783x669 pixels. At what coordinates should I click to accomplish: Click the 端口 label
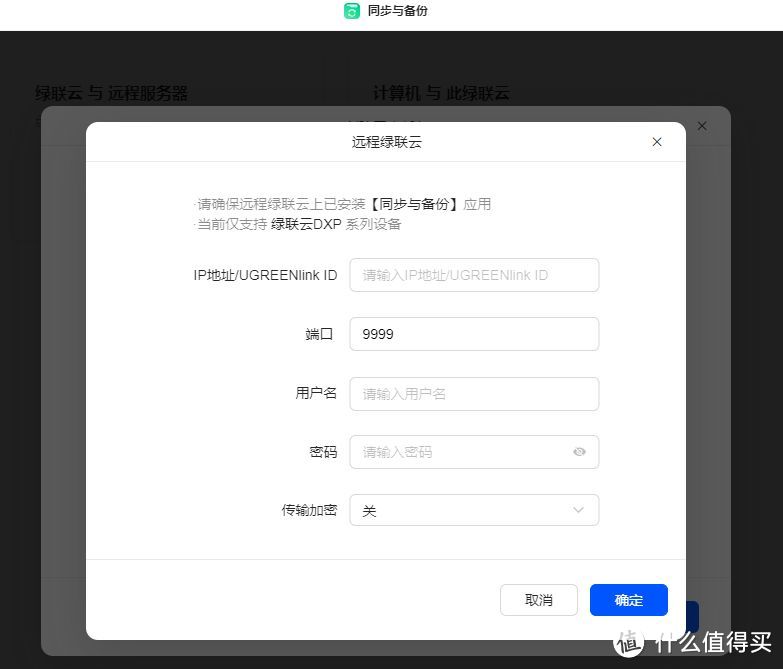point(319,334)
